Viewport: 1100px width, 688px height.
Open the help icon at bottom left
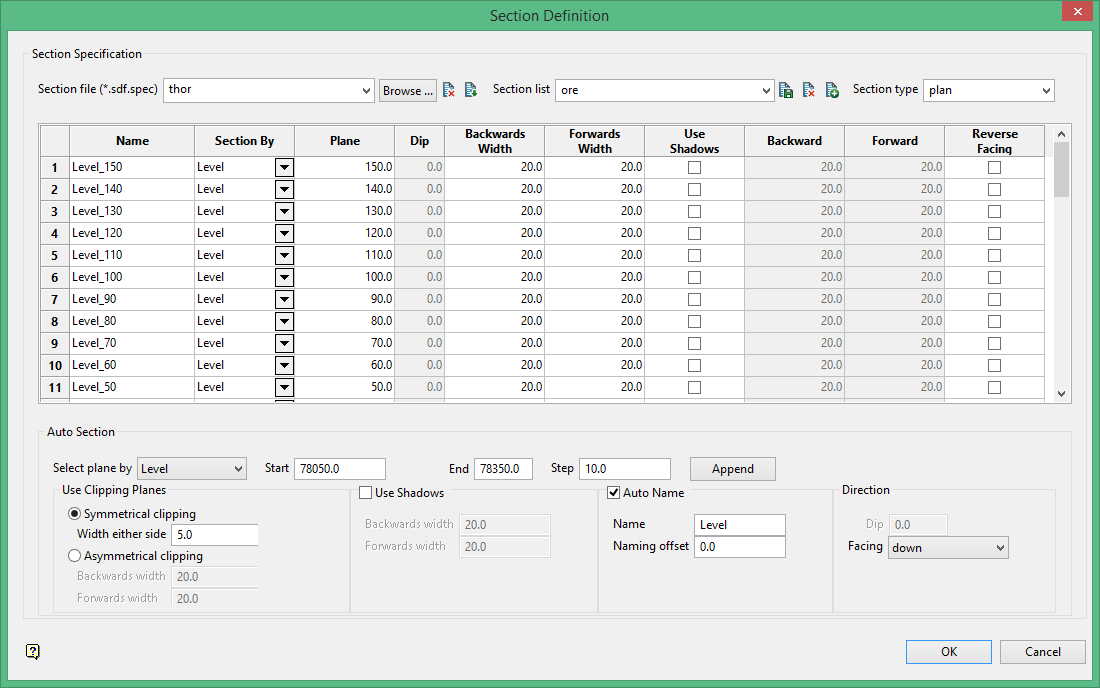(x=33, y=652)
